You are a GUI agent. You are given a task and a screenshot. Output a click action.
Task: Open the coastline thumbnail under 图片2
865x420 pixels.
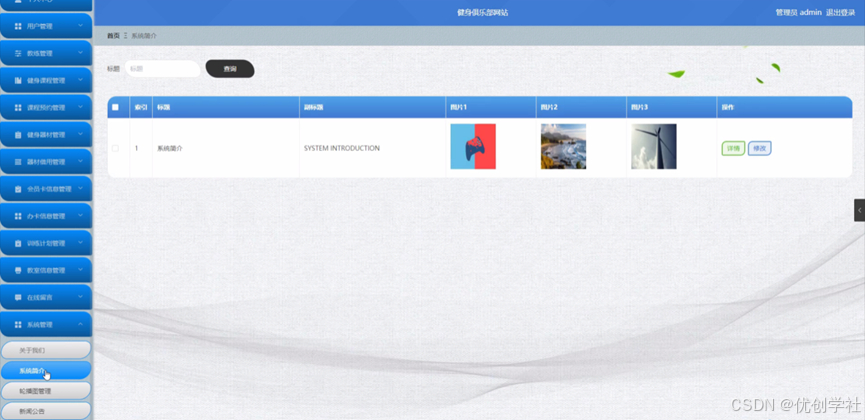563,146
